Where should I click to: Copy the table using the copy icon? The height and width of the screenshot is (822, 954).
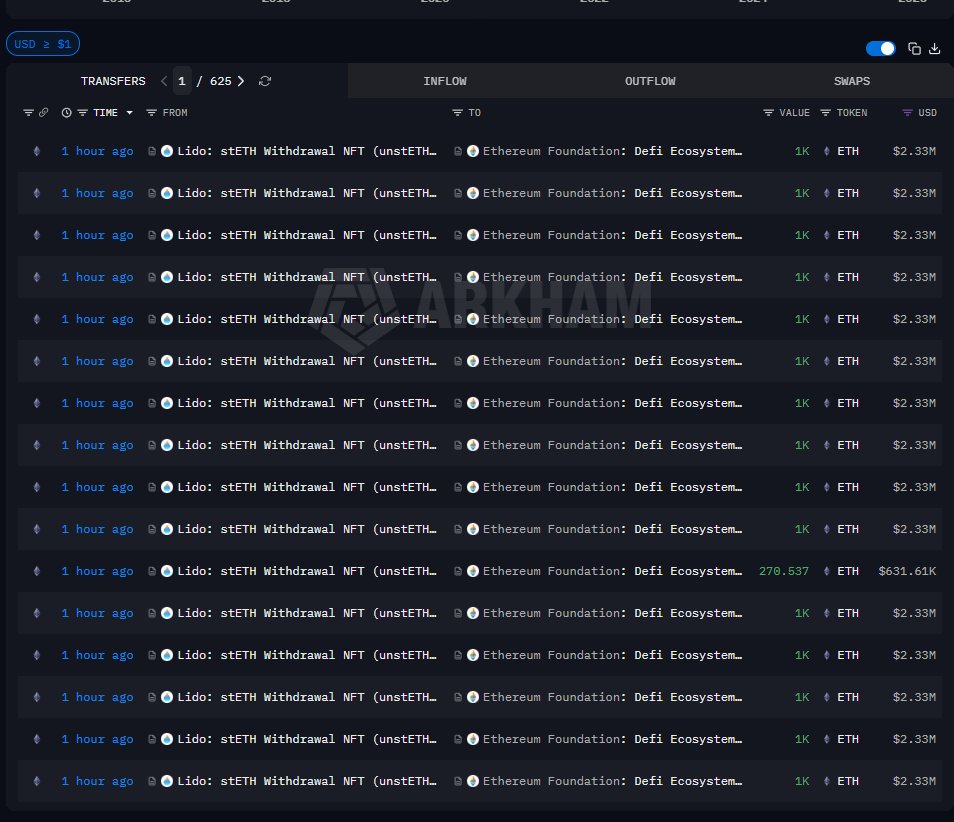coord(914,49)
